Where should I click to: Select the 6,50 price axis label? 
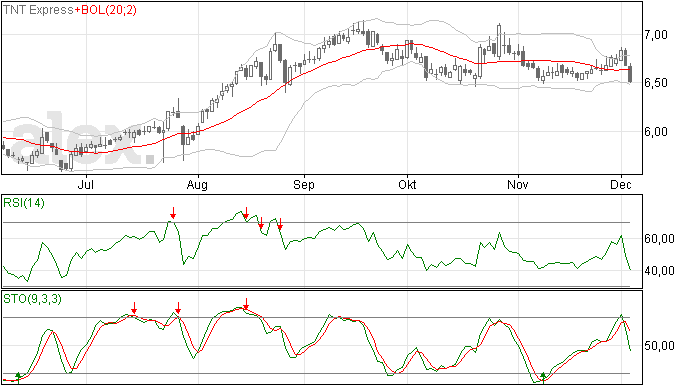[656, 83]
